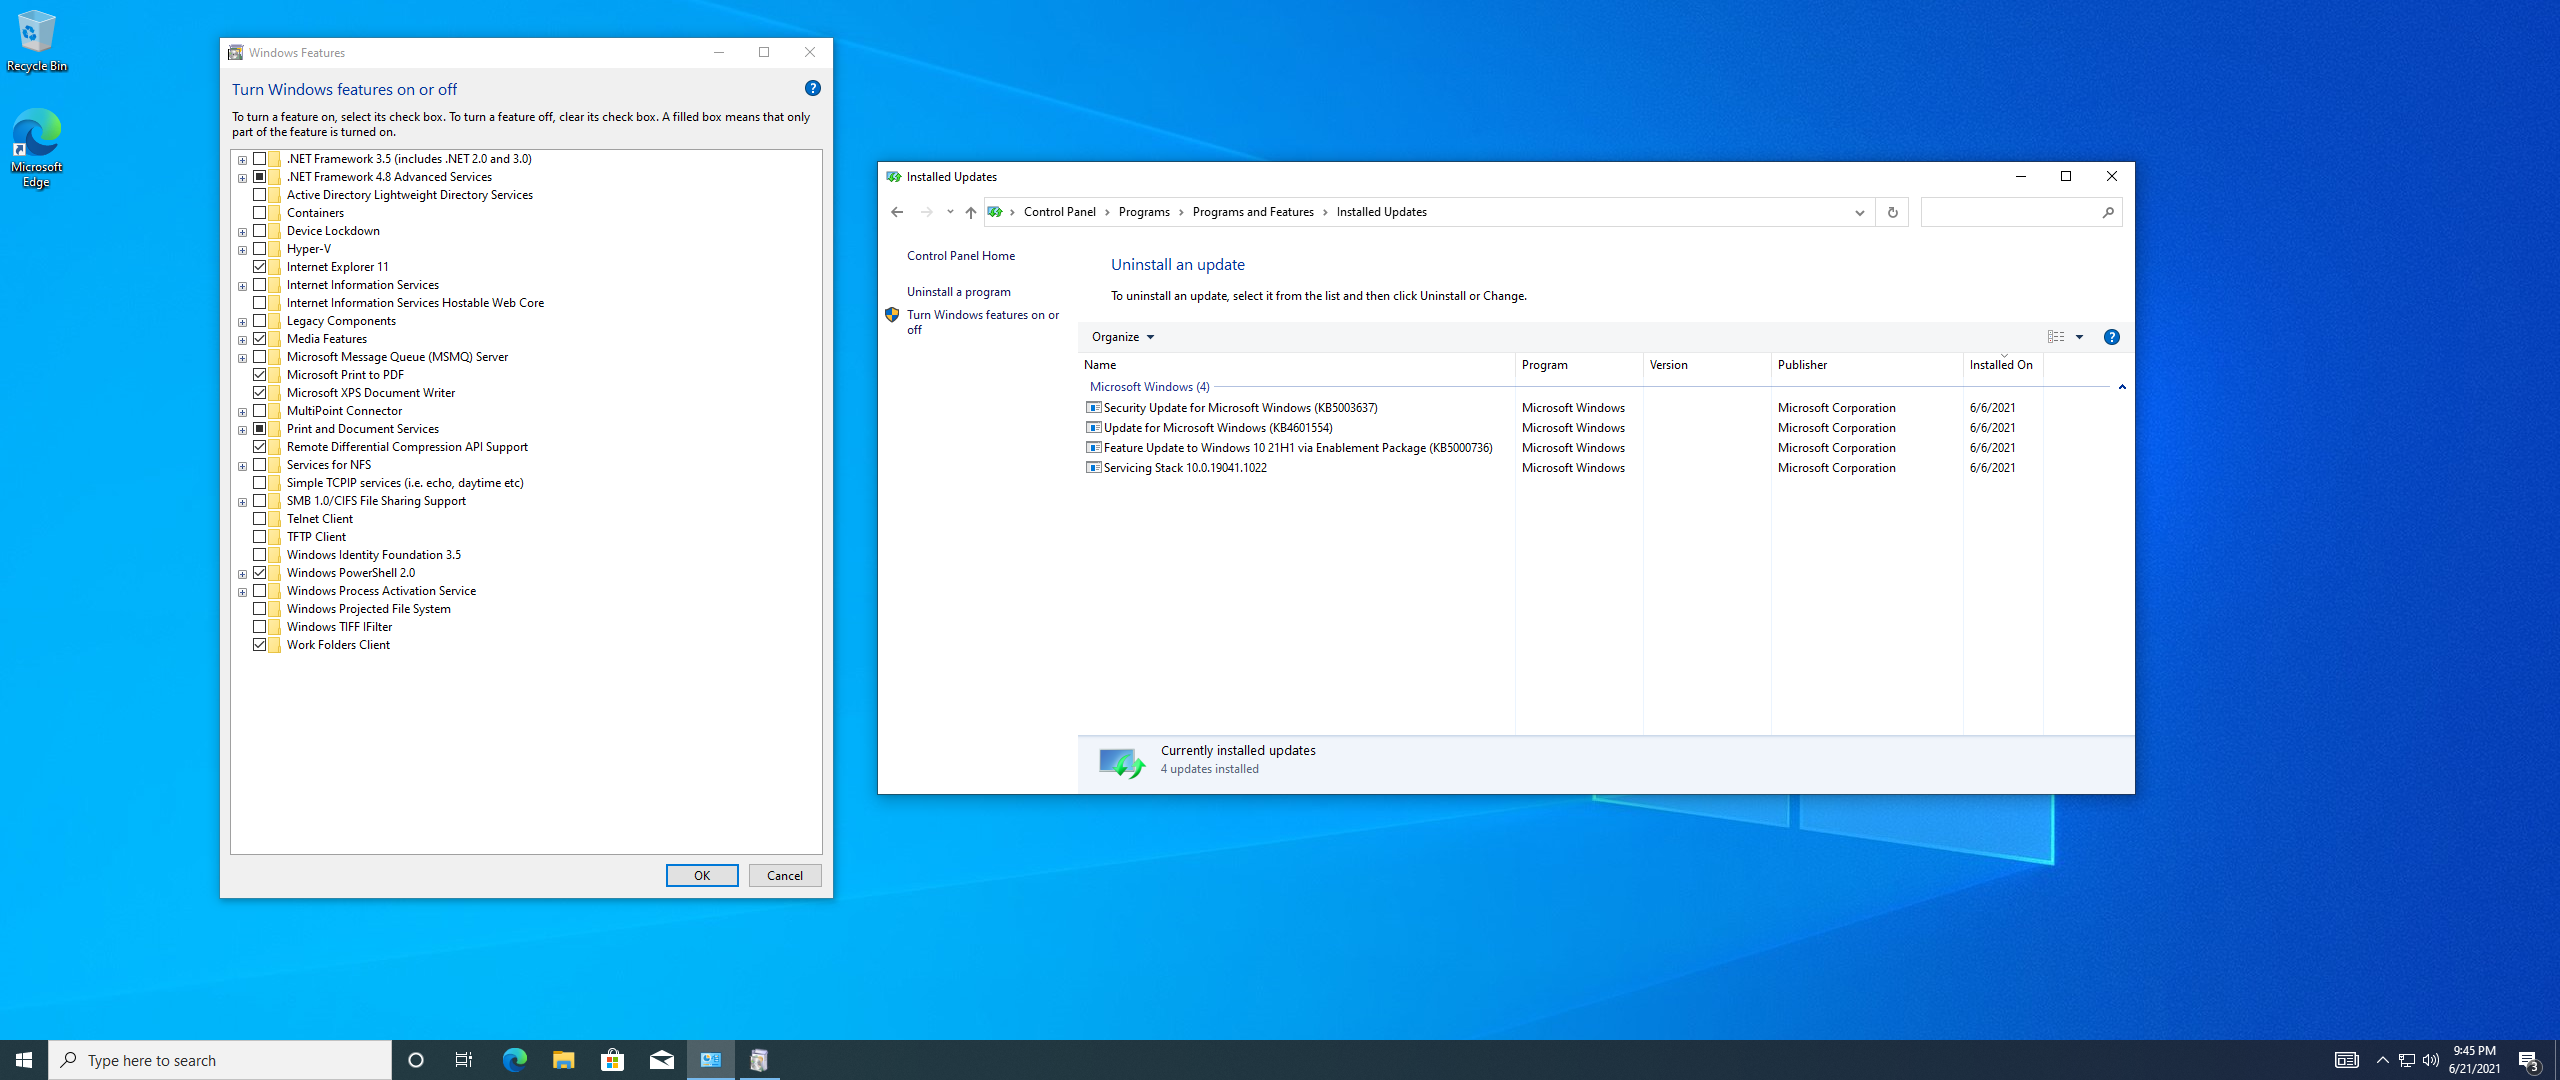This screenshot has height=1080, width=2560.
Task: Toggle the Internet Explorer 11 checkbox
Action: [x=260, y=266]
